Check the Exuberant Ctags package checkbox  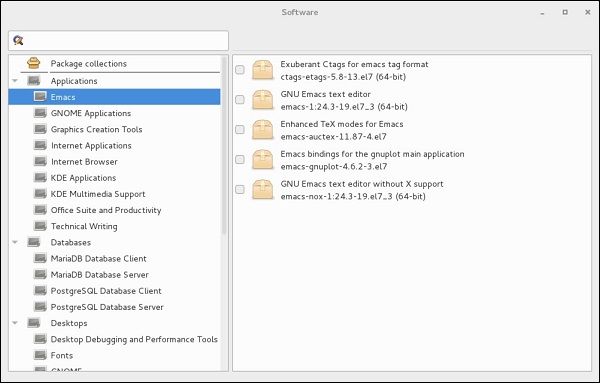tap(240, 70)
